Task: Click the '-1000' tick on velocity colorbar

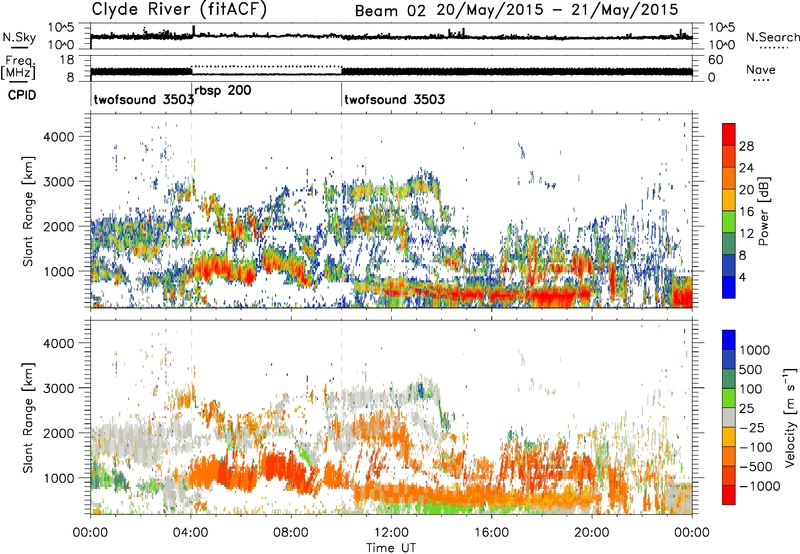Action: tap(760, 486)
